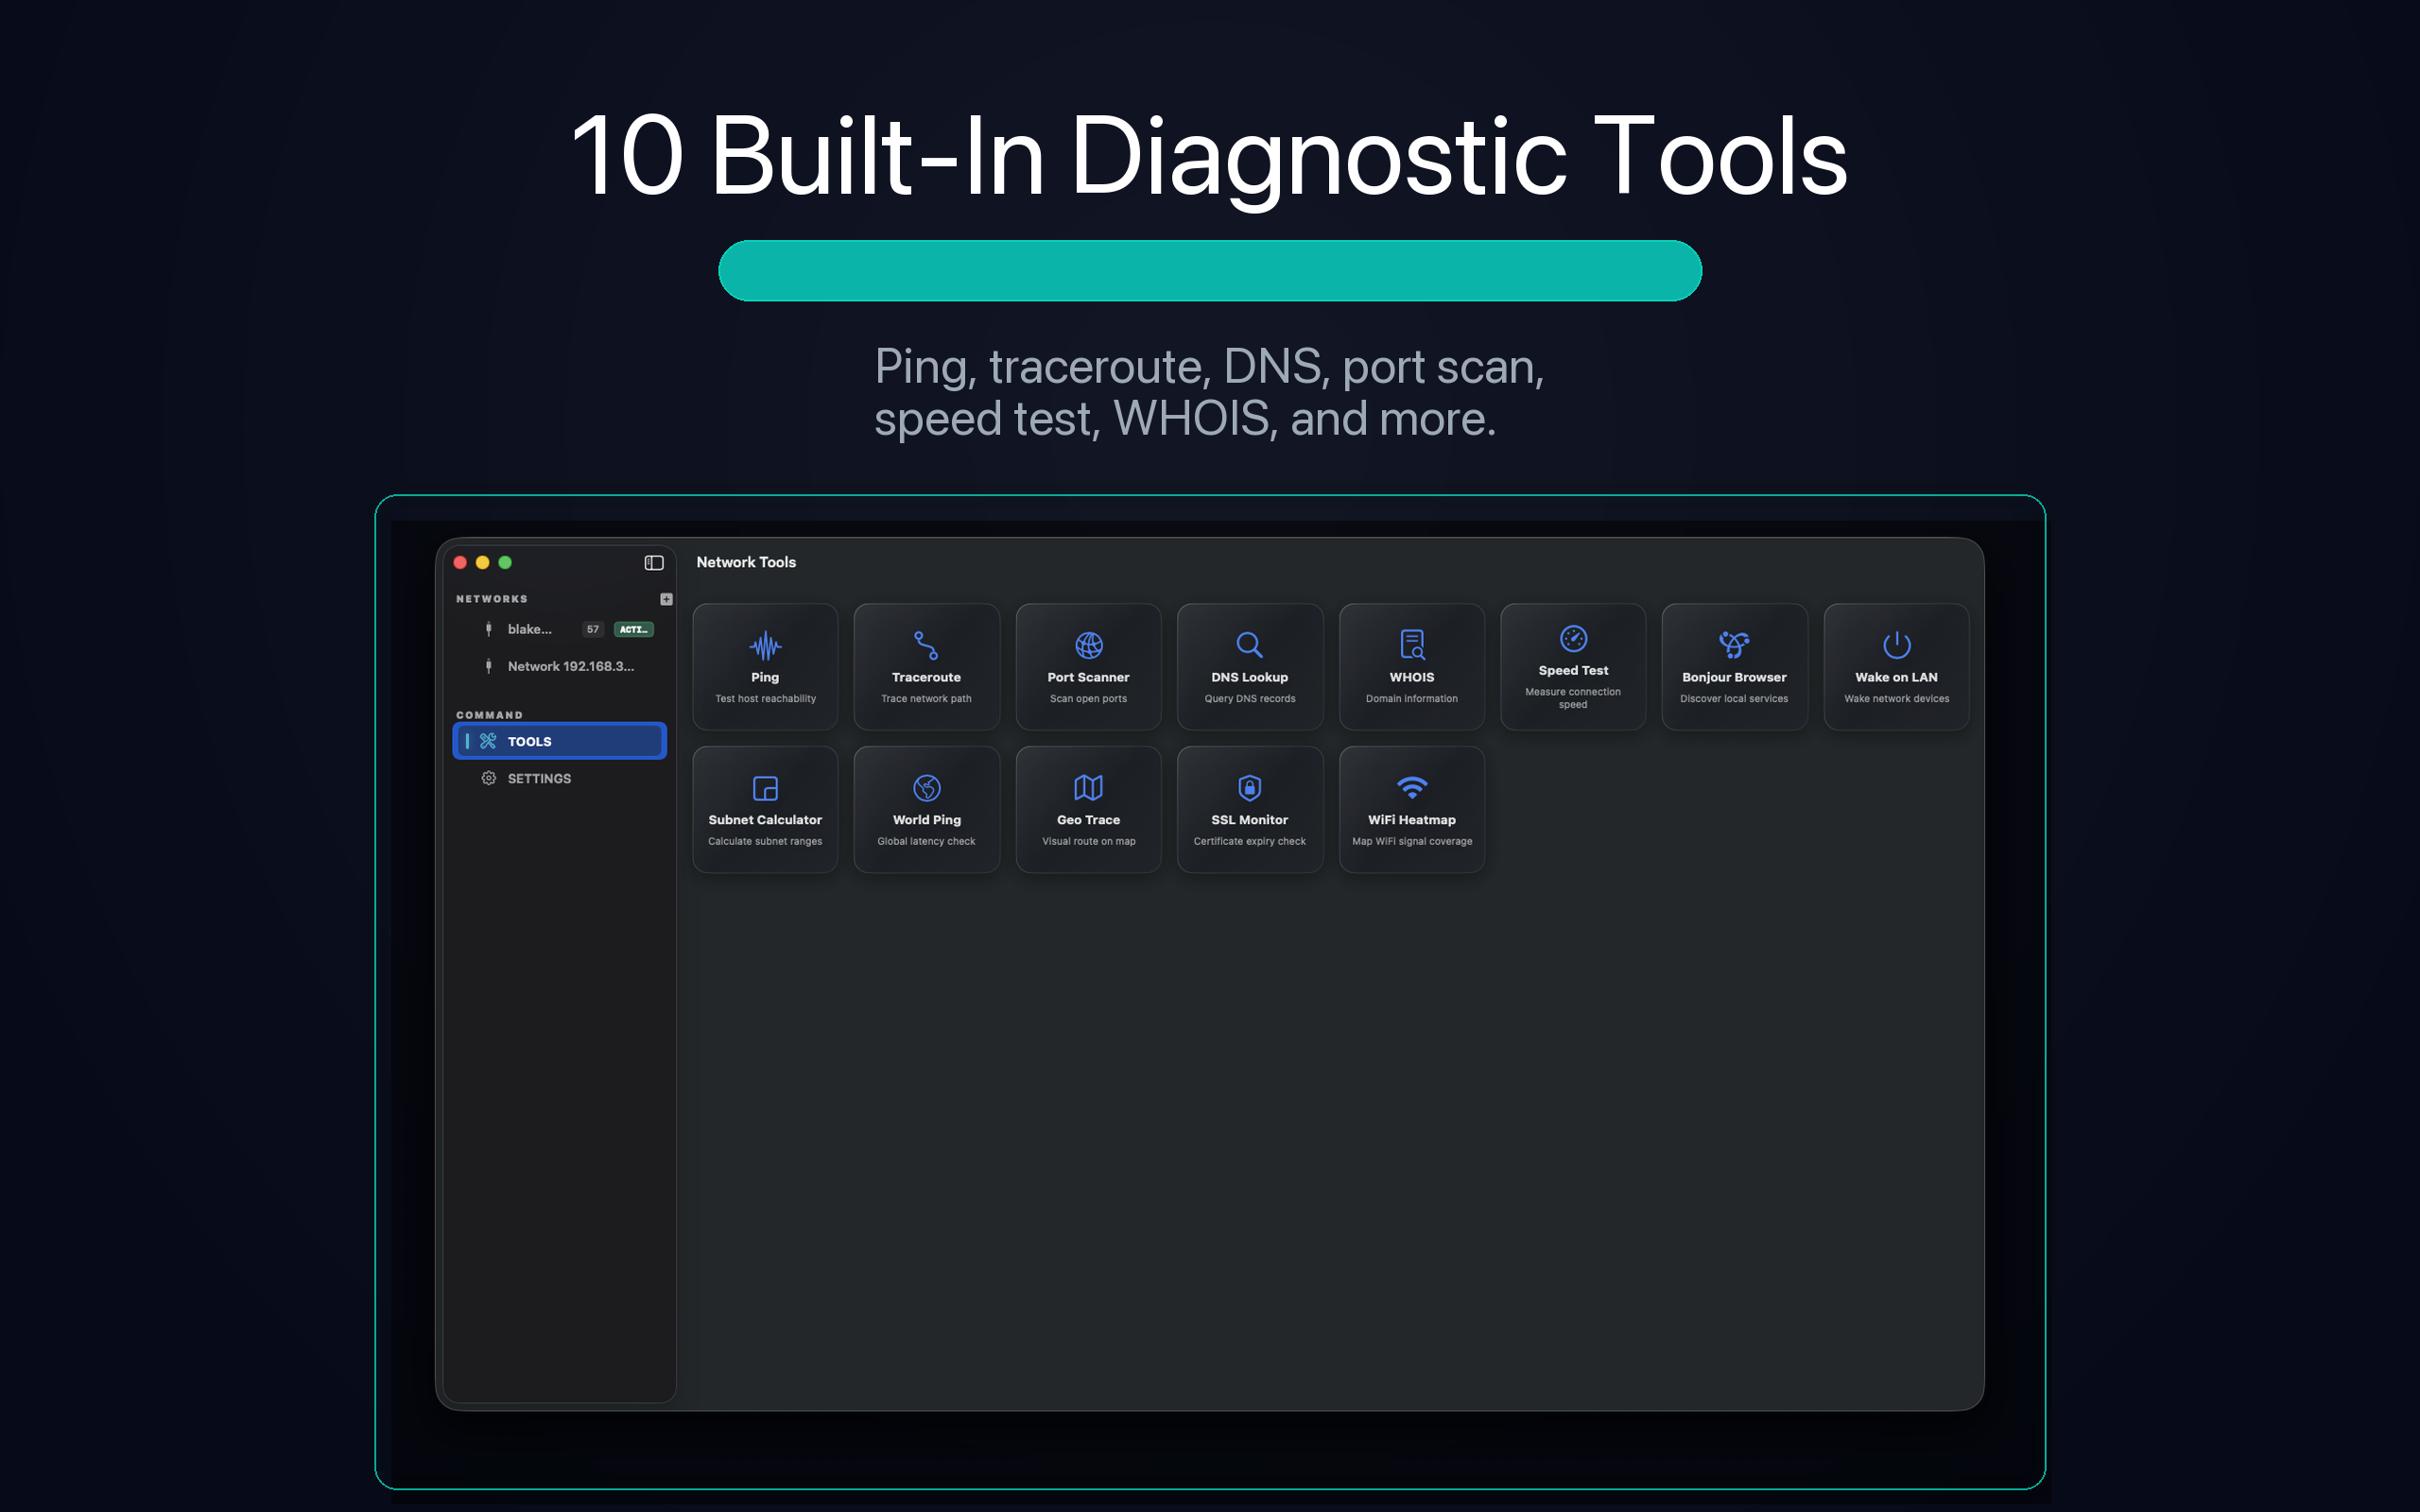The image size is (2420, 1512).
Task: Open Geo Trace visual route map
Action: point(1088,809)
